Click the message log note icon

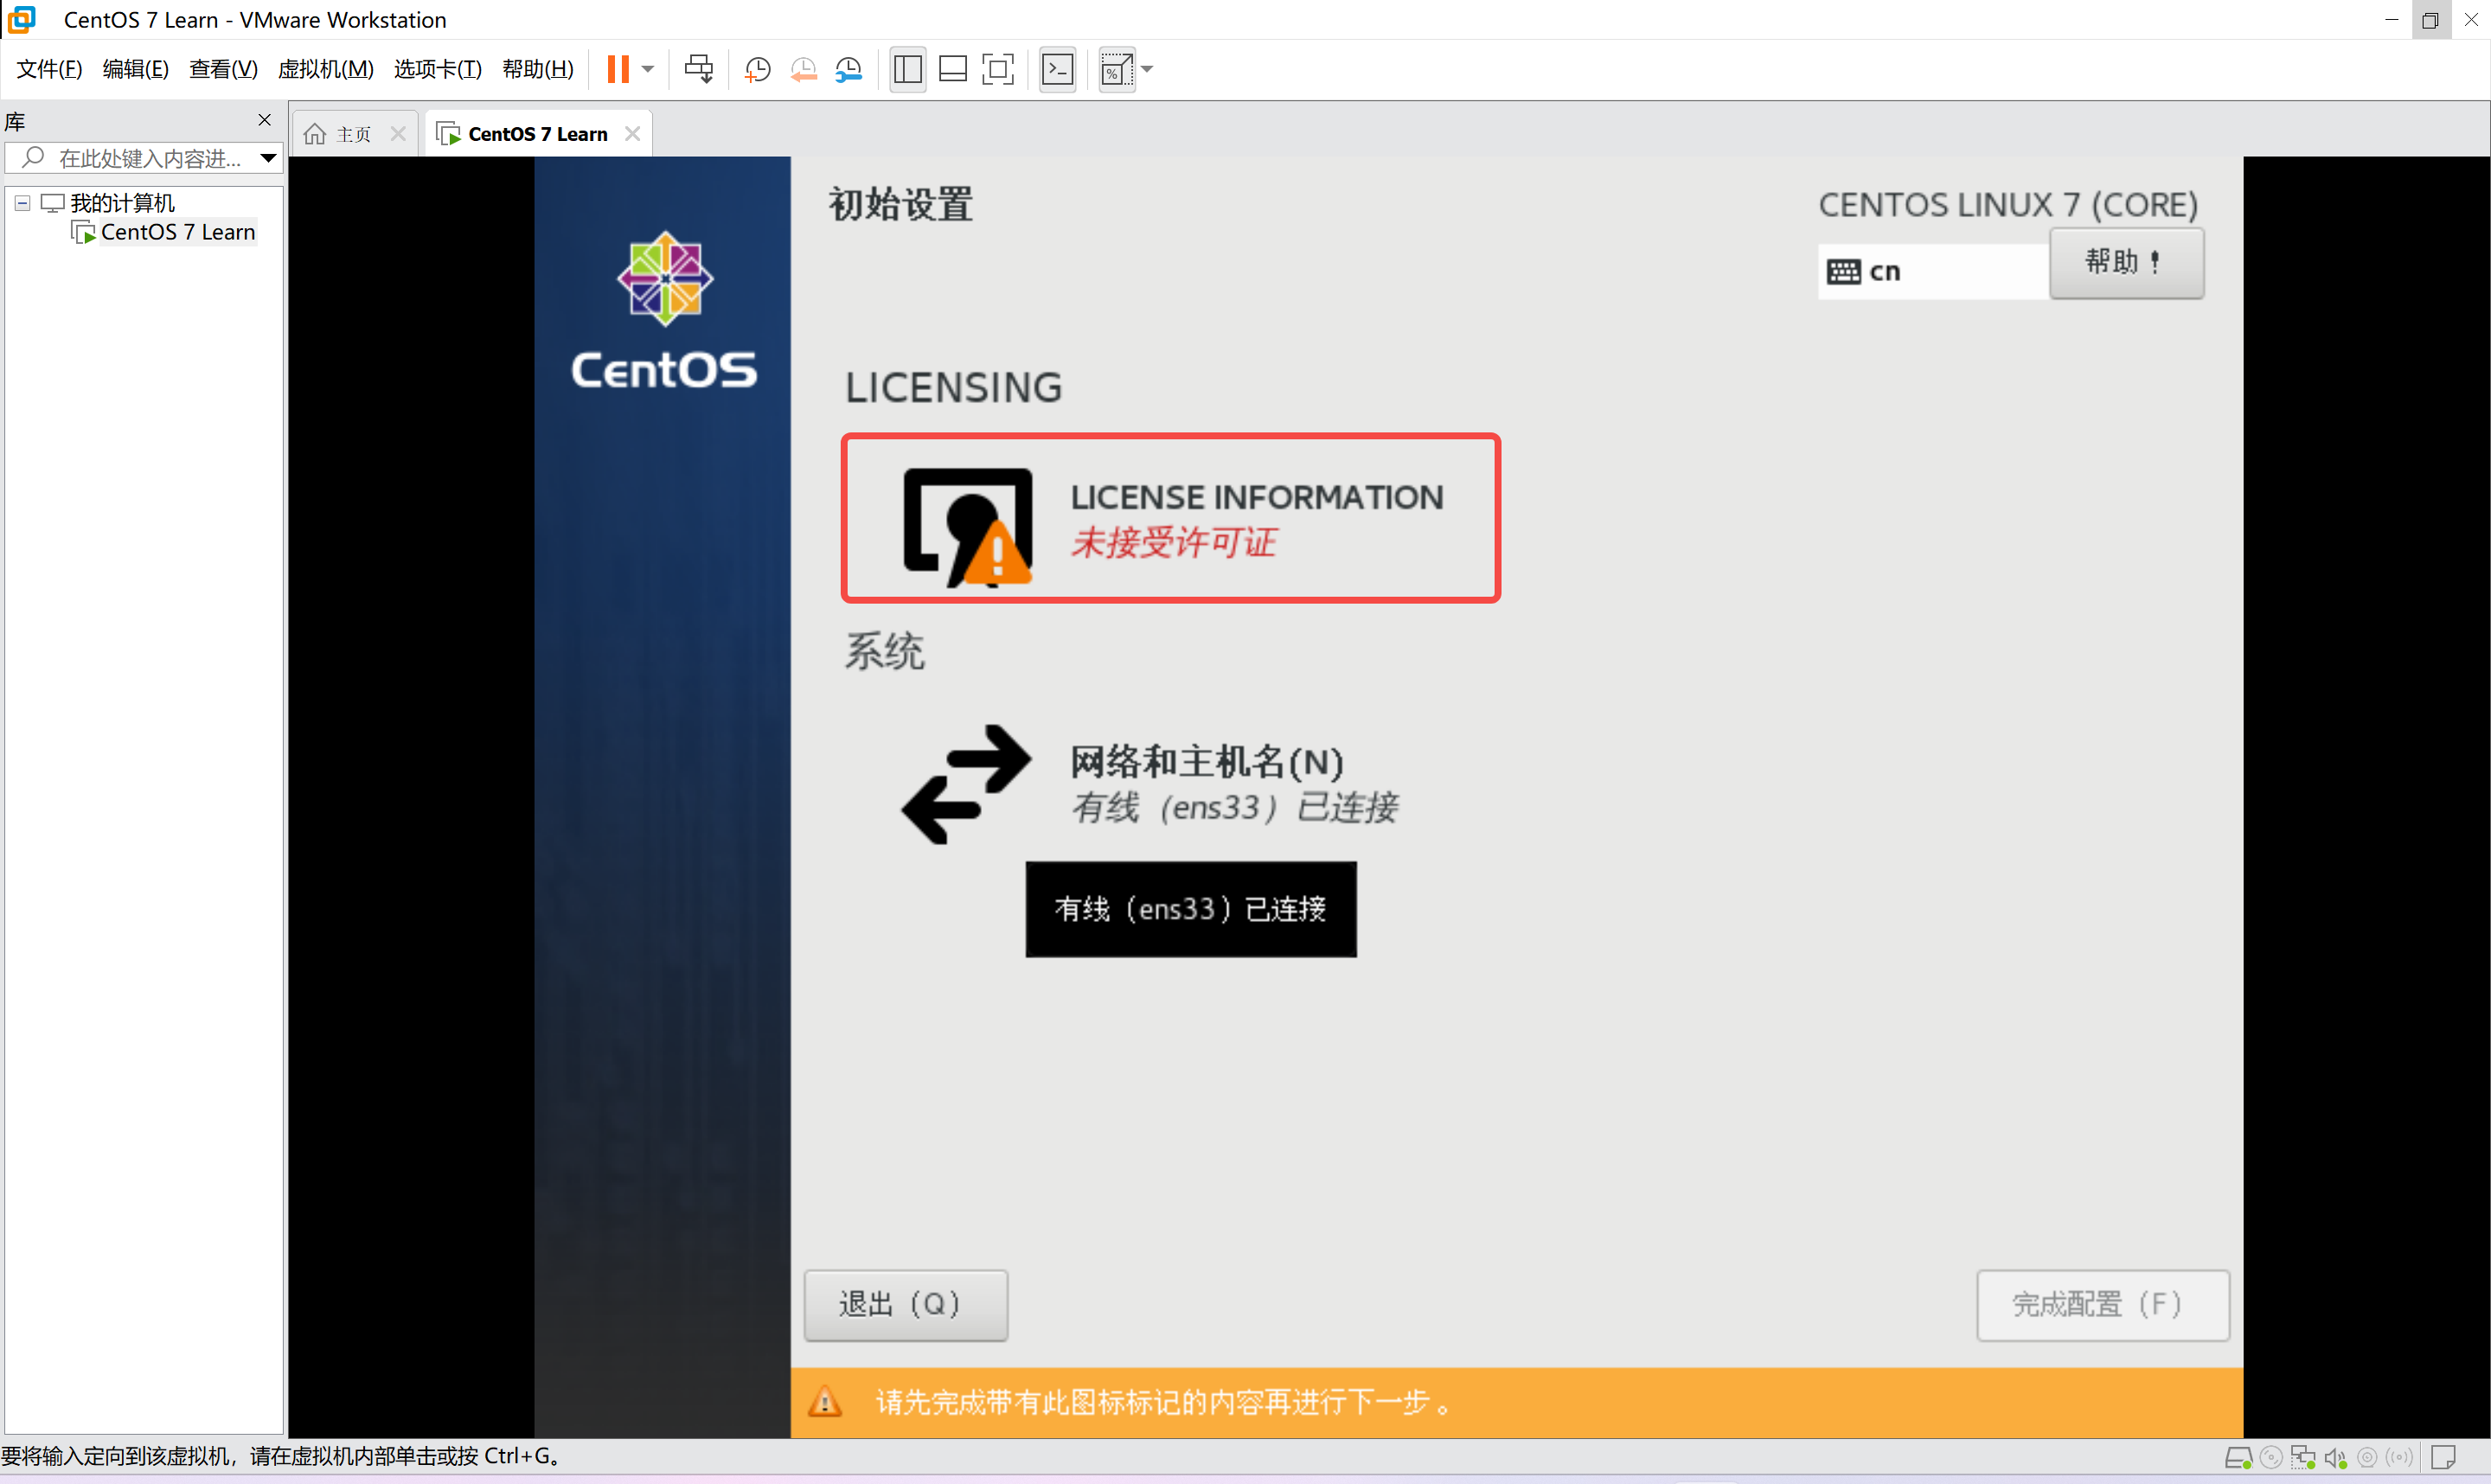(2443, 1458)
